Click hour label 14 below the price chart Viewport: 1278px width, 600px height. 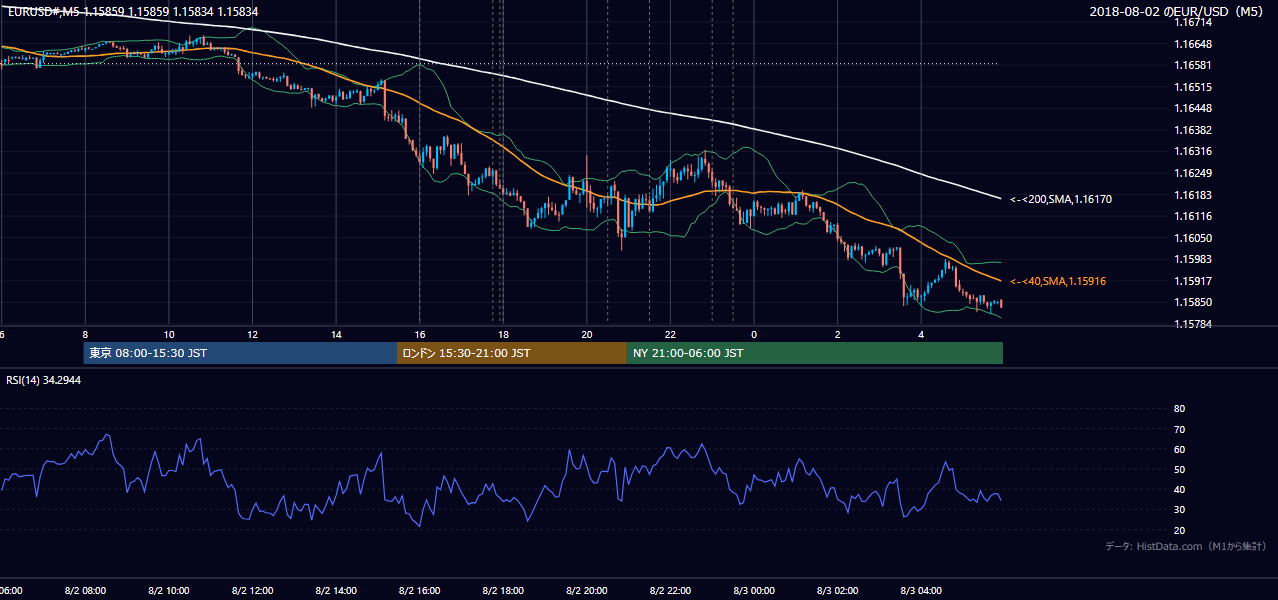pyautogui.click(x=336, y=334)
